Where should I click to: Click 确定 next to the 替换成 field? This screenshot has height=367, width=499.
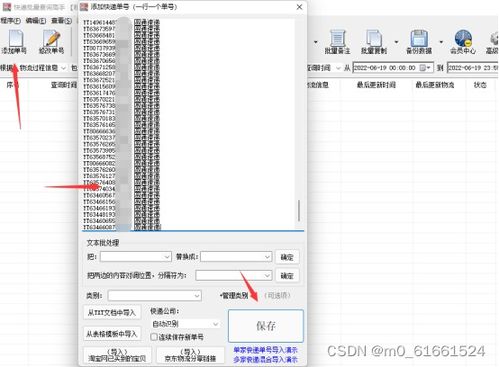(x=287, y=257)
